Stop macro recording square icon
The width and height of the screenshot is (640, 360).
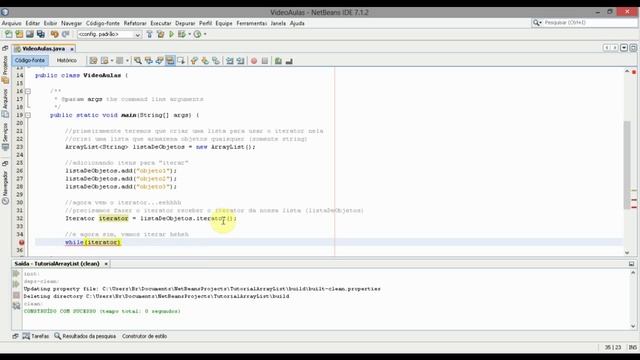pos(265,61)
